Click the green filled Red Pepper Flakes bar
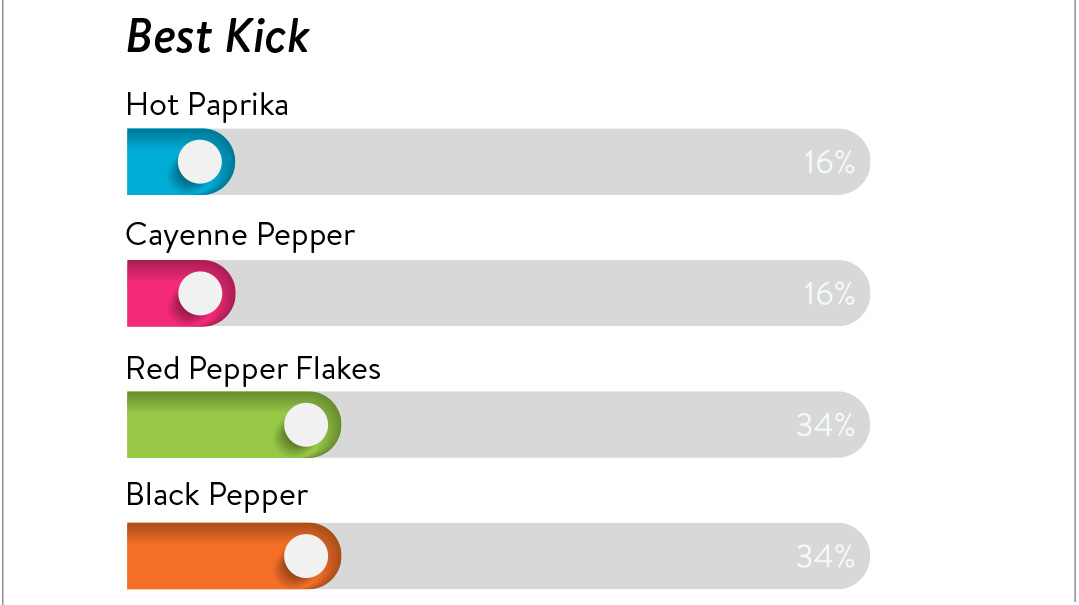 point(234,425)
